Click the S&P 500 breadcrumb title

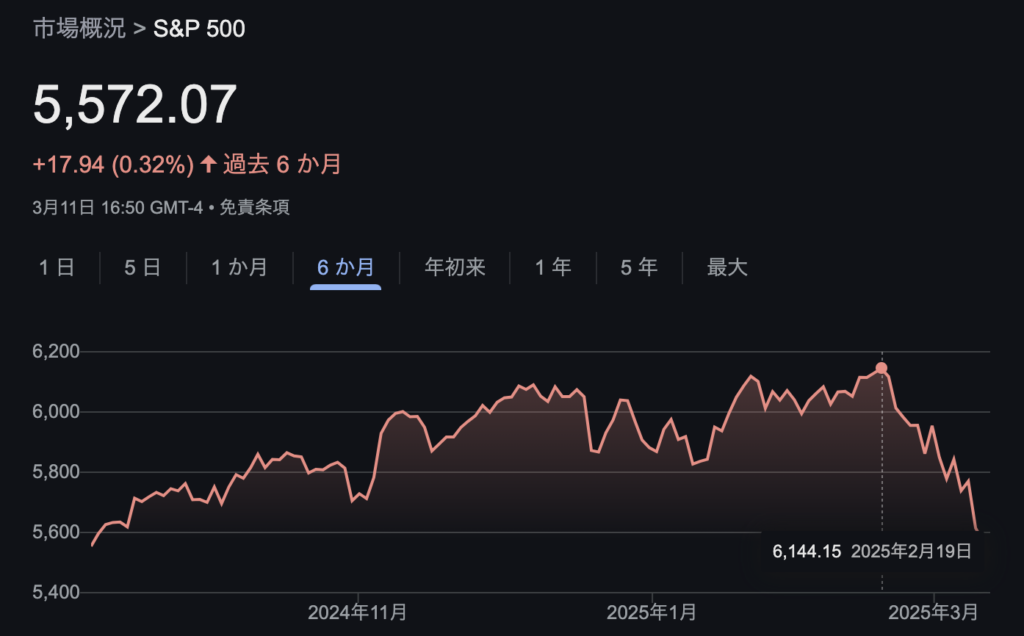pyautogui.click(x=199, y=28)
